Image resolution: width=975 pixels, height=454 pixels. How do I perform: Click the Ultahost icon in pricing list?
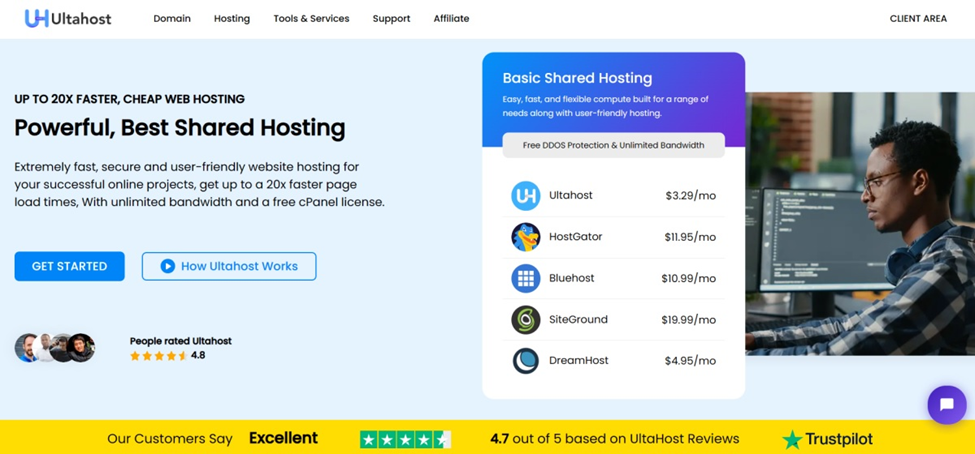pos(525,196)
